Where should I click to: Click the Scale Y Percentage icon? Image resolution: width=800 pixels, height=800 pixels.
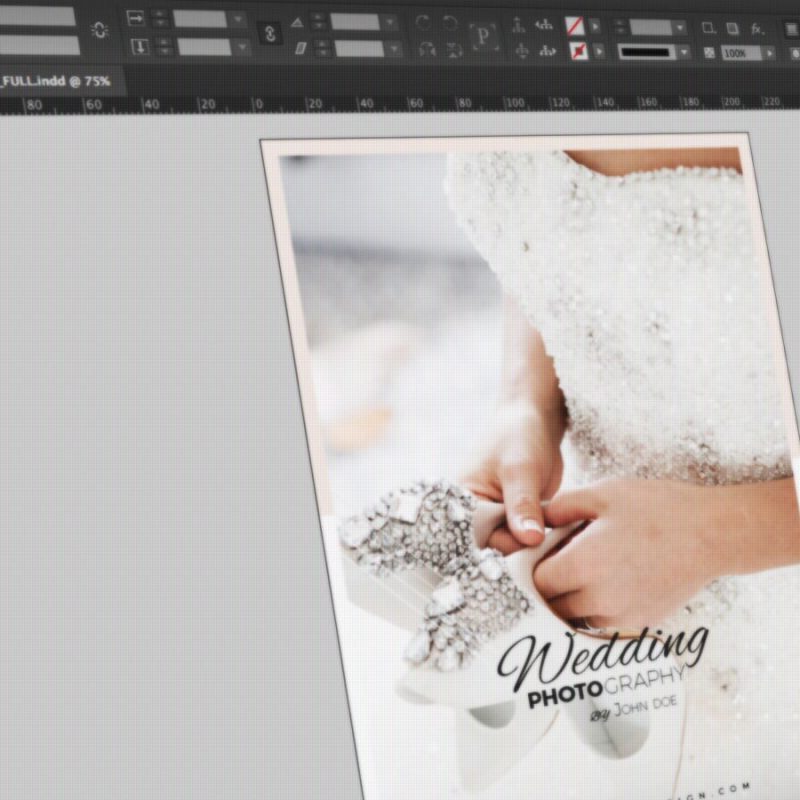139,47
